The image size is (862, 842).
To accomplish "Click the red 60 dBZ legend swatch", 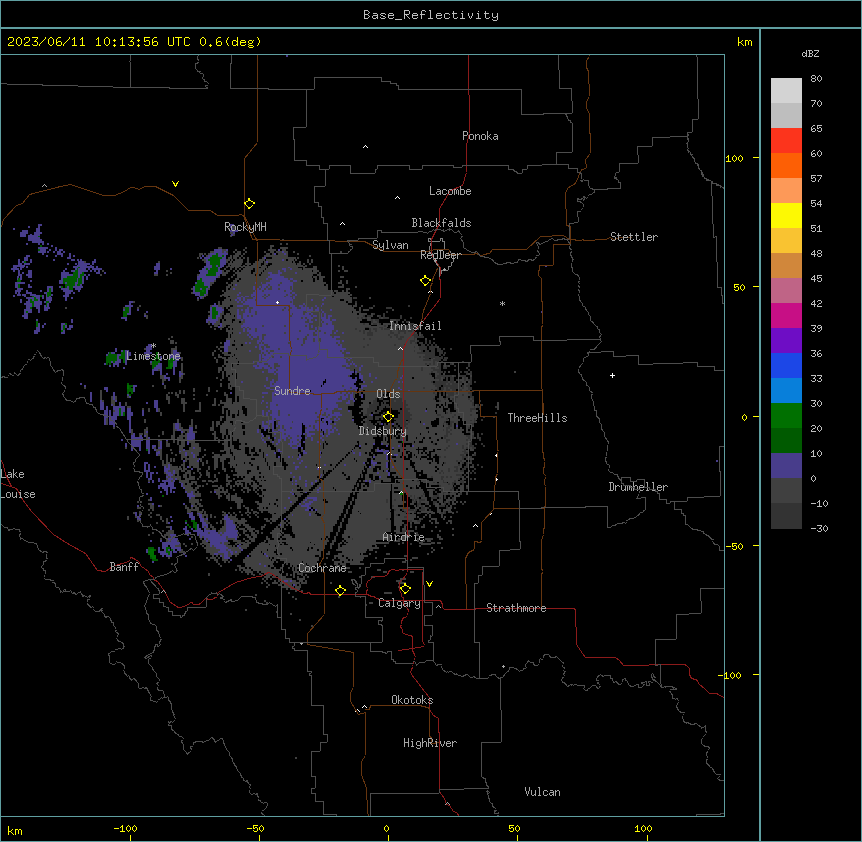I will [x=786, y=141].
